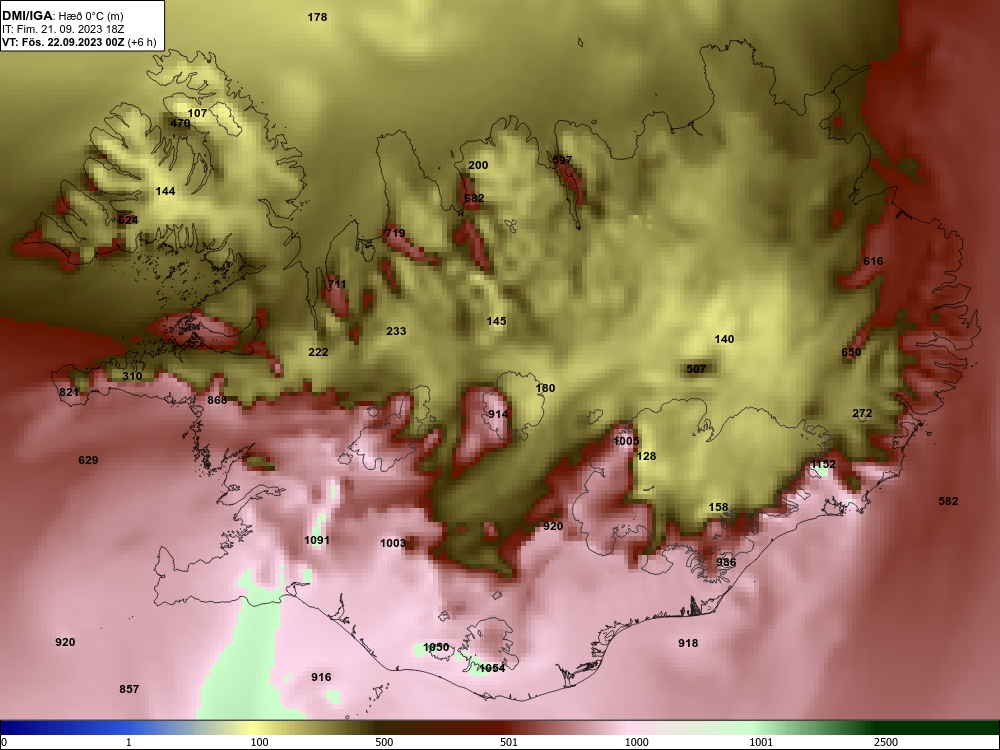Select the map value 914
The image size is (1000, 750).
click(498, 415)
